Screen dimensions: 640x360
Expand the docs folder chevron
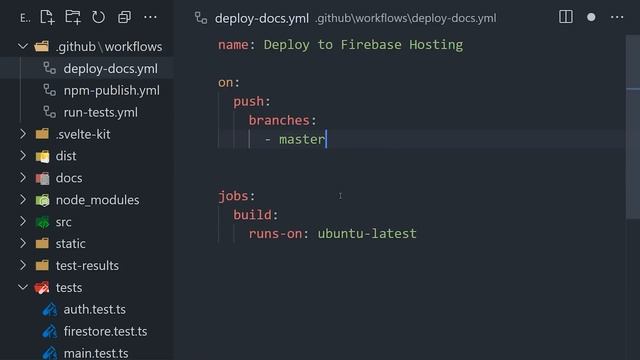point(23,178)
